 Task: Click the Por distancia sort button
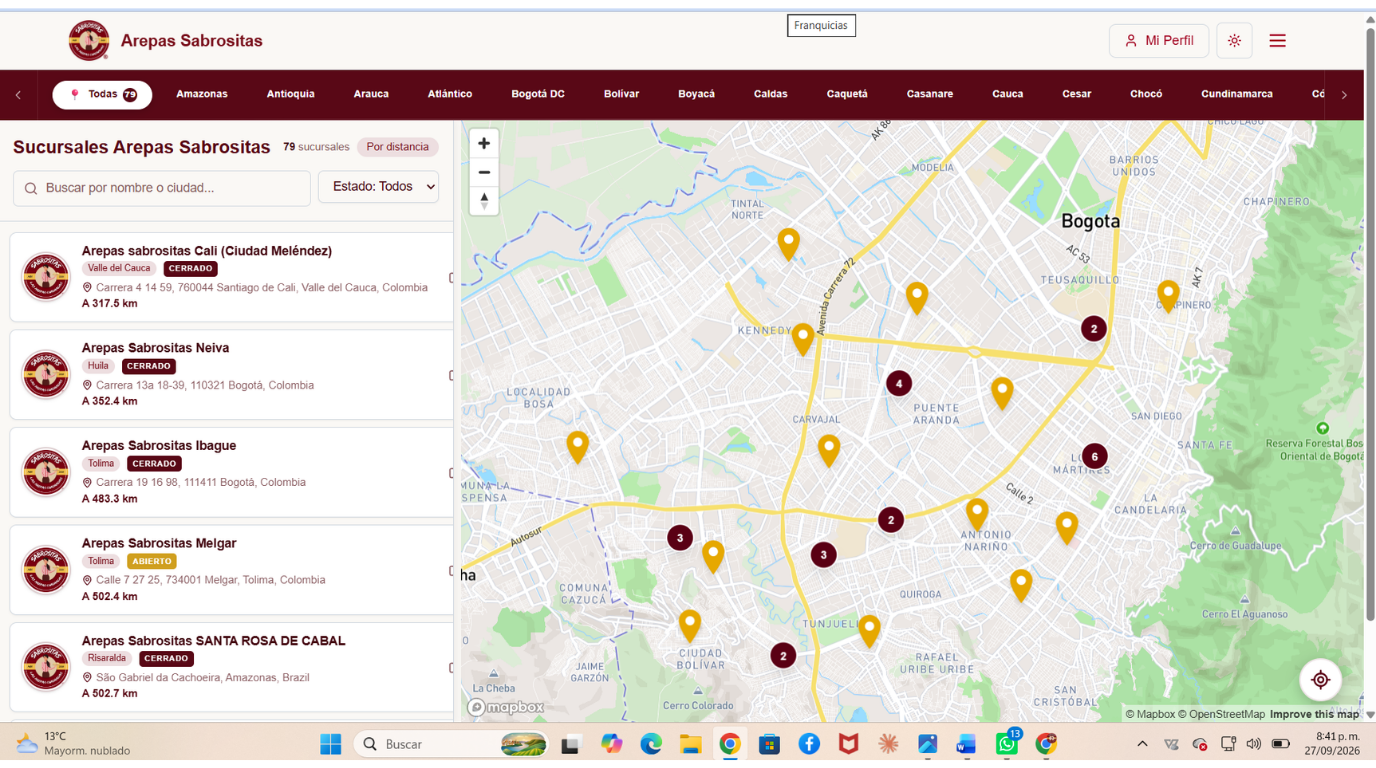tap(398, 147)
